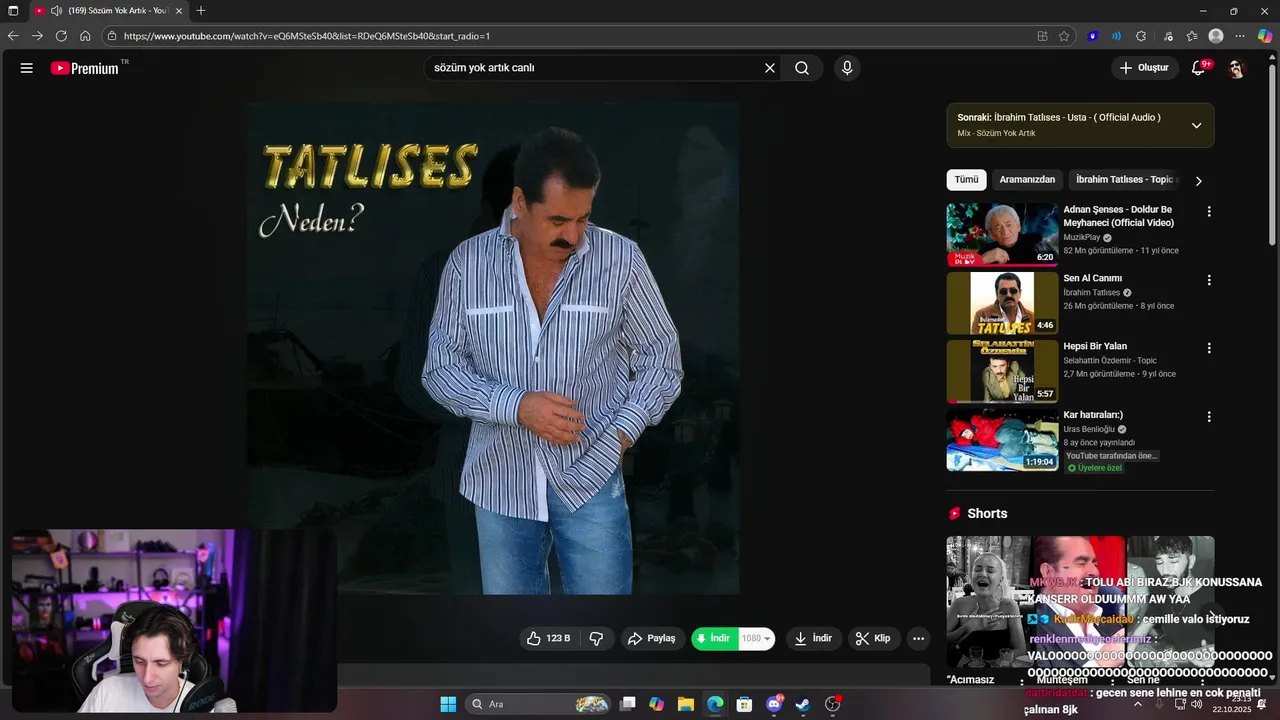Open options for Sen Al Canımı video
Viewport: 1280px width, 720px height.
[x=1209, y=280]
